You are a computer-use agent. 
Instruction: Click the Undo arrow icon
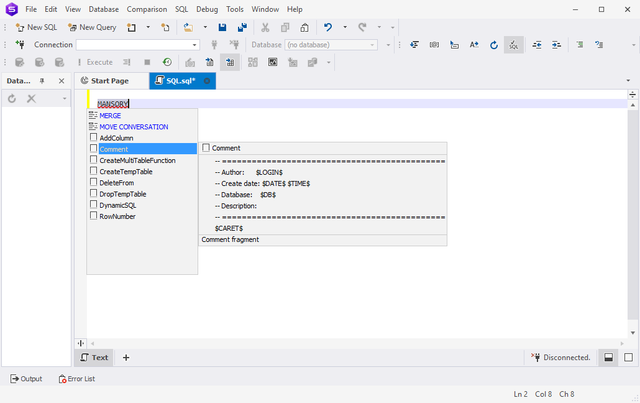[328, 27]
